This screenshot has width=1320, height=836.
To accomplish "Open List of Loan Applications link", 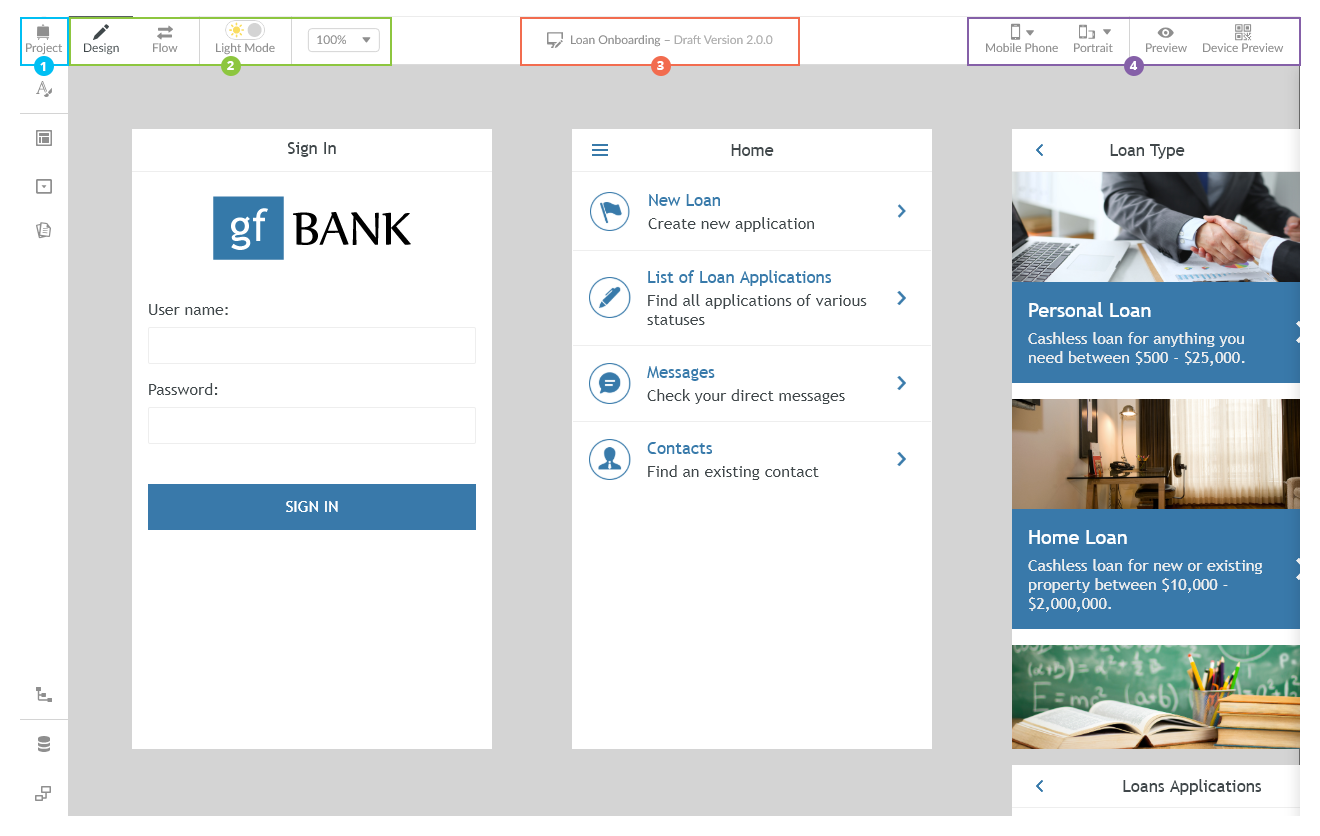I will click(739, 277).
